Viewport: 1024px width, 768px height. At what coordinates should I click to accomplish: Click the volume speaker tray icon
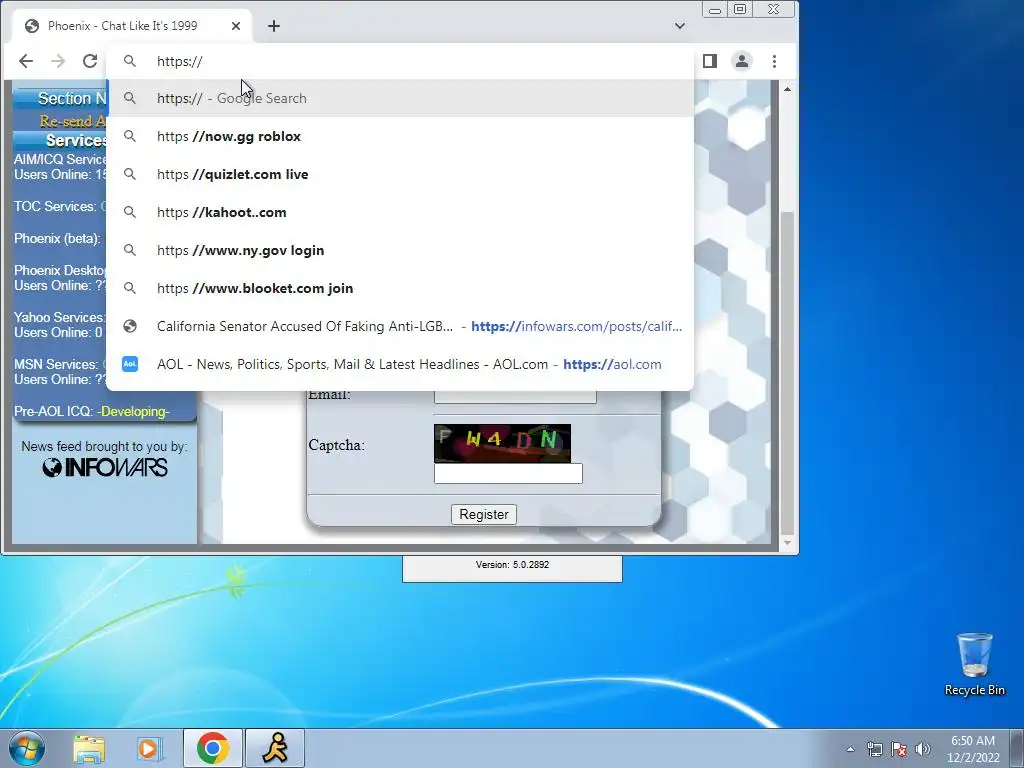point(923,749)
